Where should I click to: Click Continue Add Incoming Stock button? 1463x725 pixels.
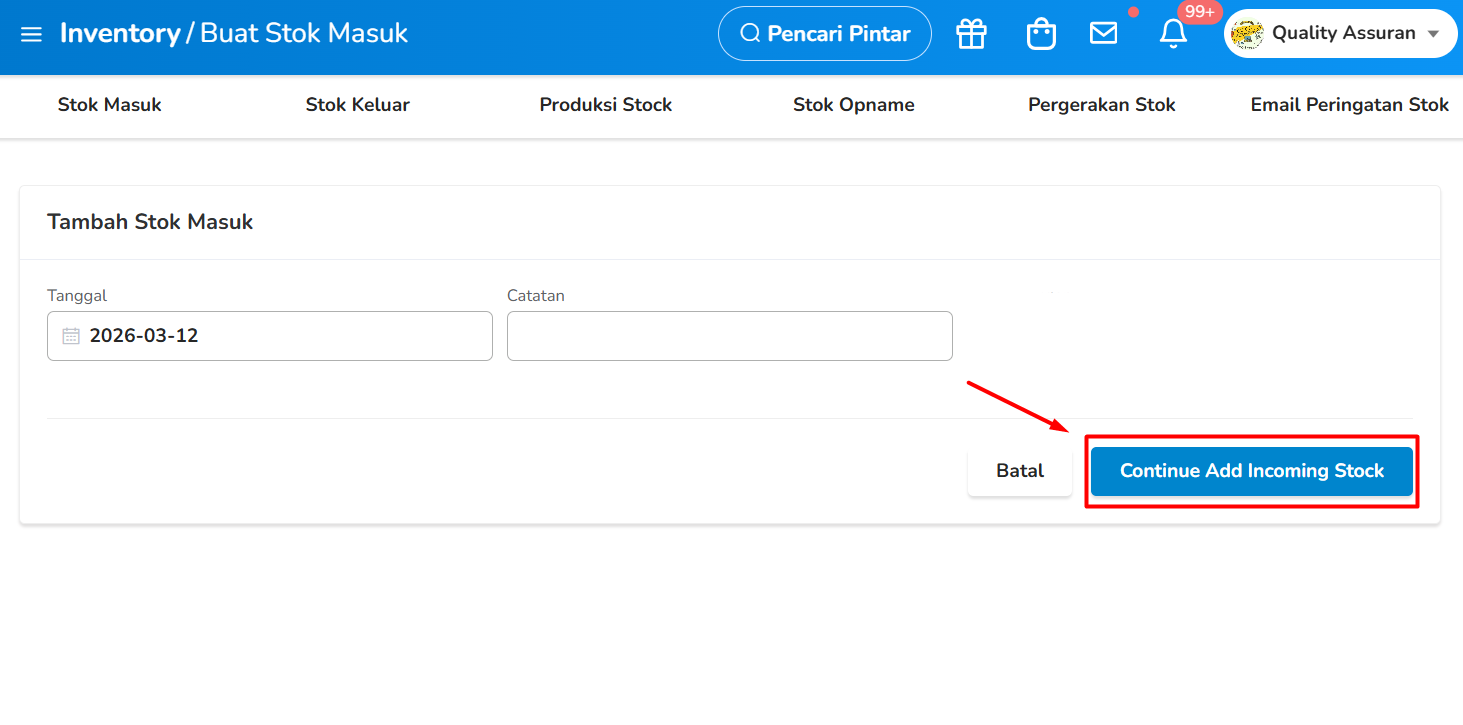tap(1251, 471)
